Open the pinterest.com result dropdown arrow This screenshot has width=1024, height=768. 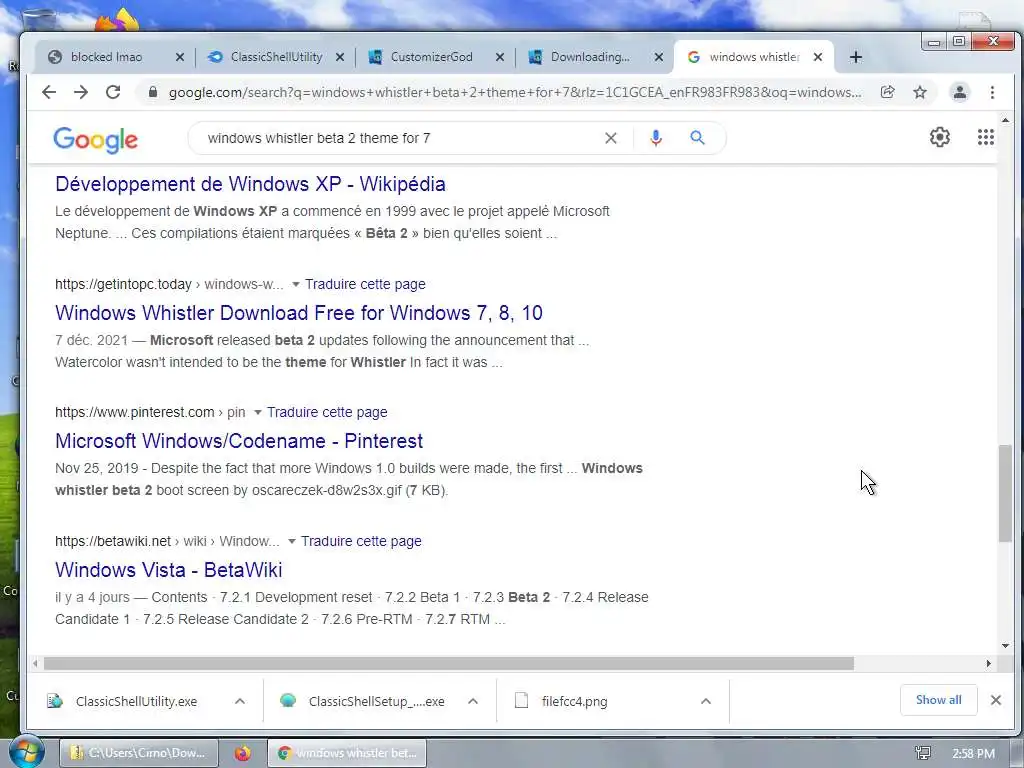click(x=257, y=413)
